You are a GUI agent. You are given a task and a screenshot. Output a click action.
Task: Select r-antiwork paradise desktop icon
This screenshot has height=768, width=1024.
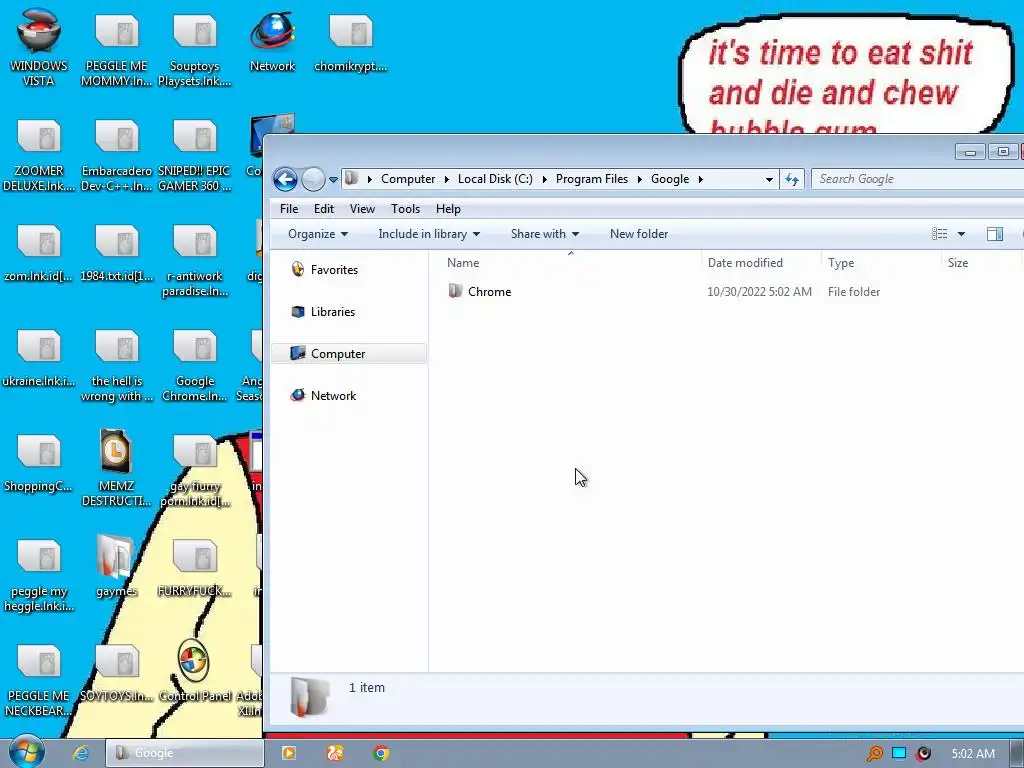pos(194,260)
